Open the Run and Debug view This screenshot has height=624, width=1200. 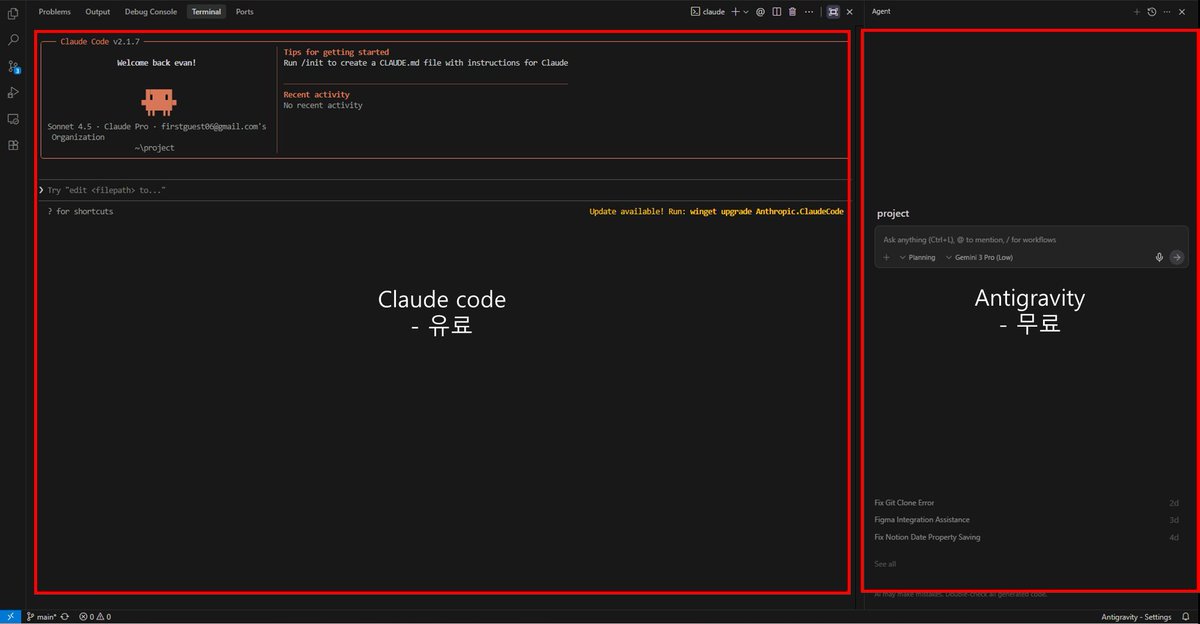tap(13, 93)
